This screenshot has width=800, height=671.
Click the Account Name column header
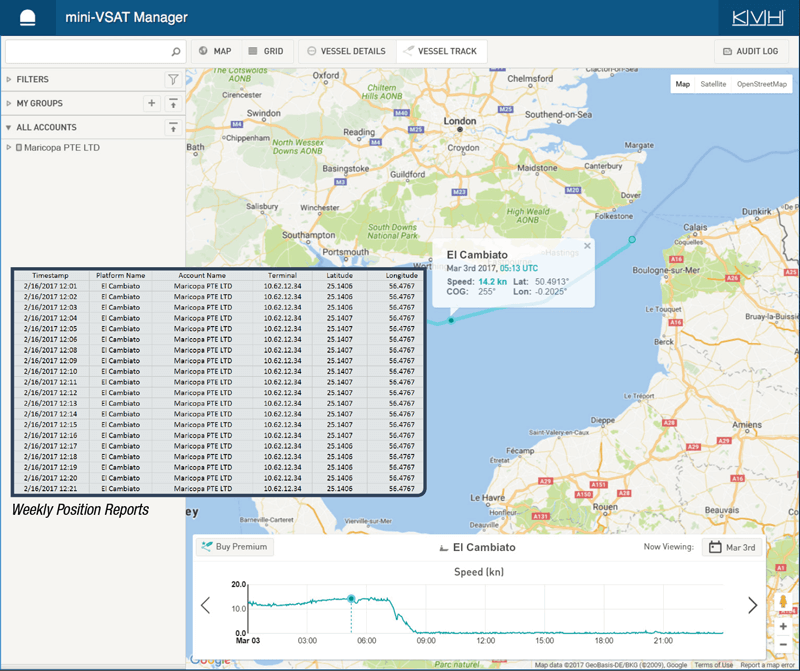pos(202,276)
